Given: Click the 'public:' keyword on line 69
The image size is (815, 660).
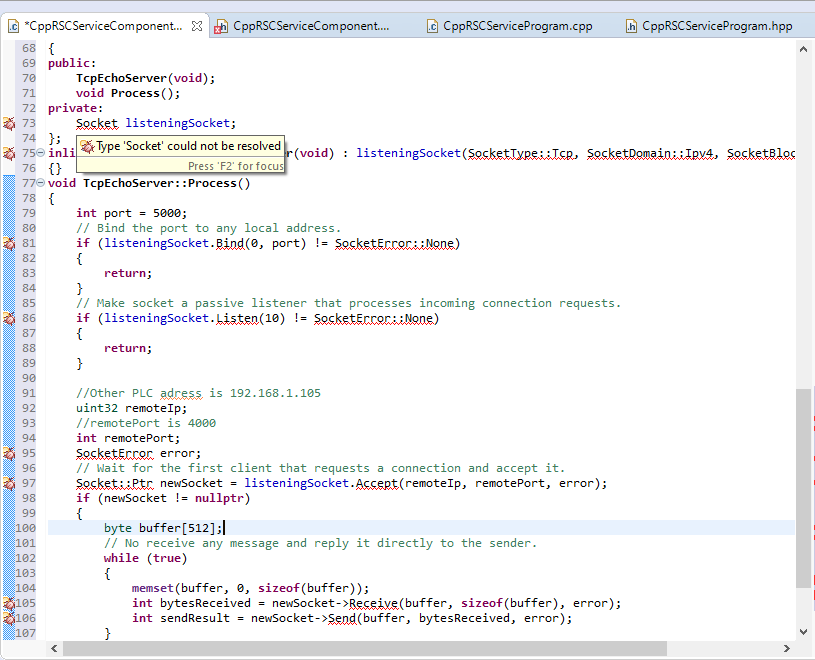Looking at the screenshot, I should [x=72, y=63].
